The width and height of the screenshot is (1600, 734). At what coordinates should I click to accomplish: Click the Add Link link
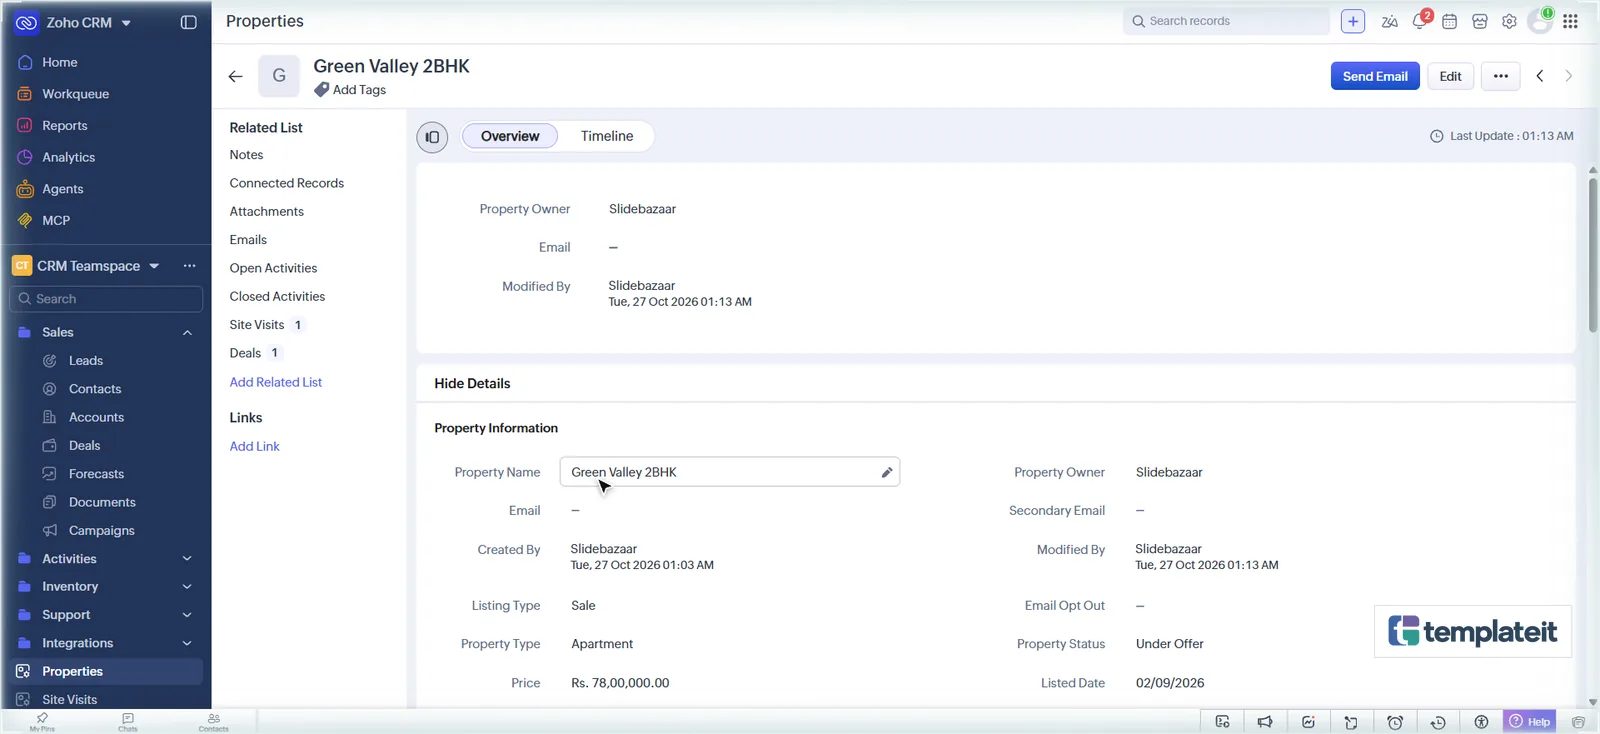[255, 446]
